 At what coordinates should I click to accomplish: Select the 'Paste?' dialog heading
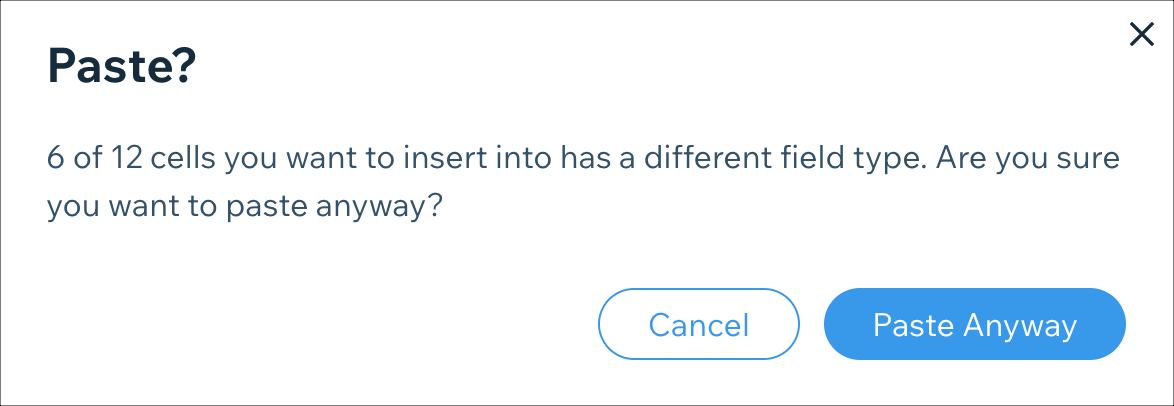(121, 67)
